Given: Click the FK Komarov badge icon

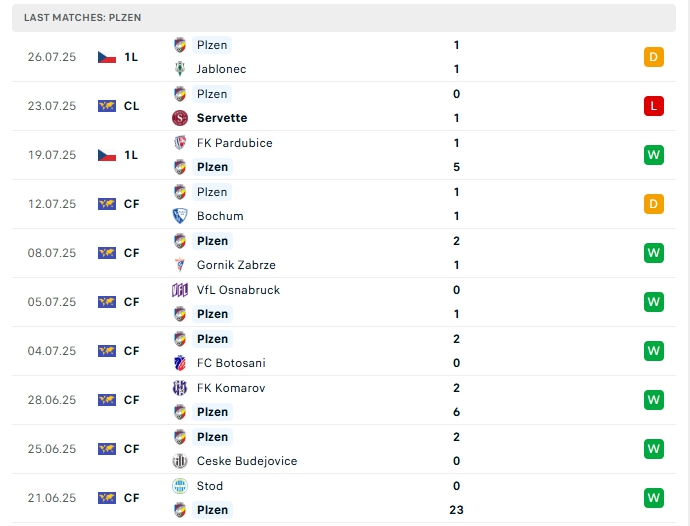Looking at the screenshot, I should [180, 388].
